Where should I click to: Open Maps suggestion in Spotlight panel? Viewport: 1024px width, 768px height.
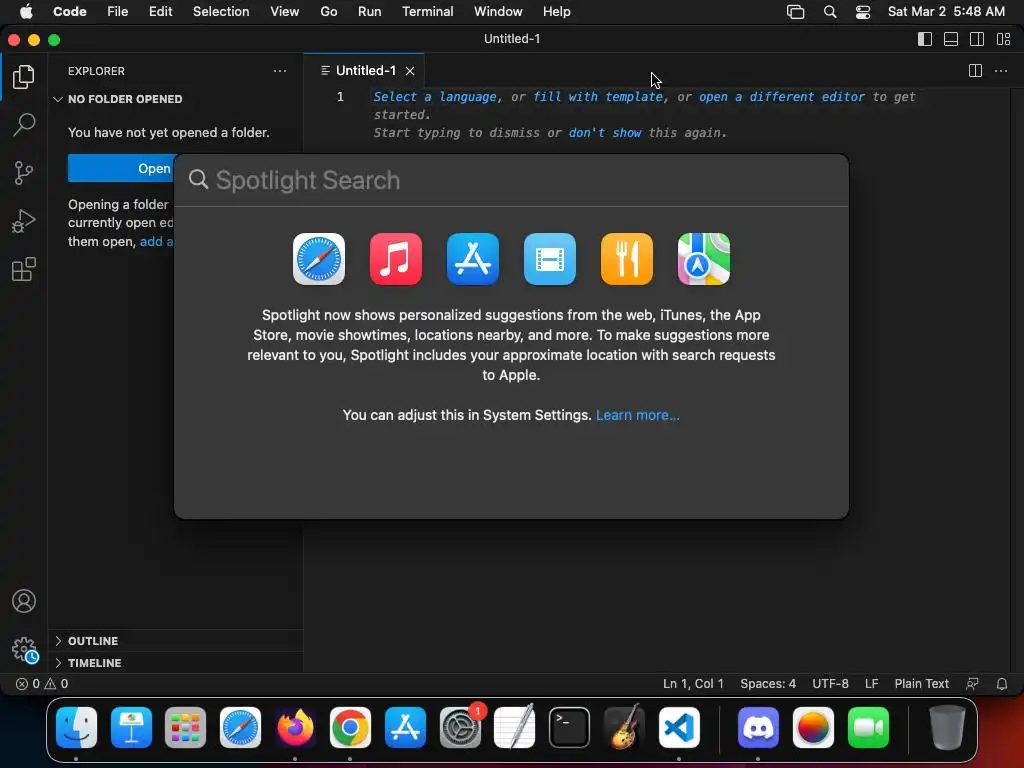pyautogui.click(x=704, y=259)
